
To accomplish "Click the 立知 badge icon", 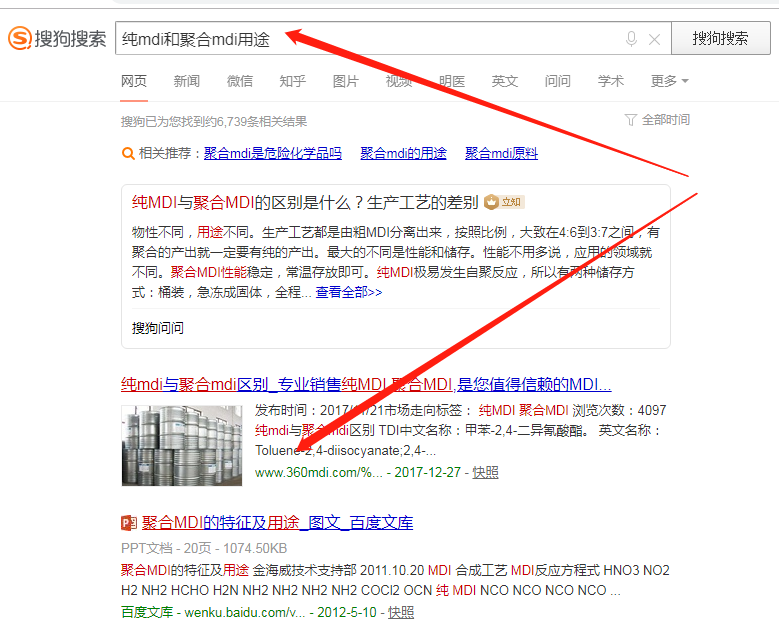I will click(x=504, y=202).
